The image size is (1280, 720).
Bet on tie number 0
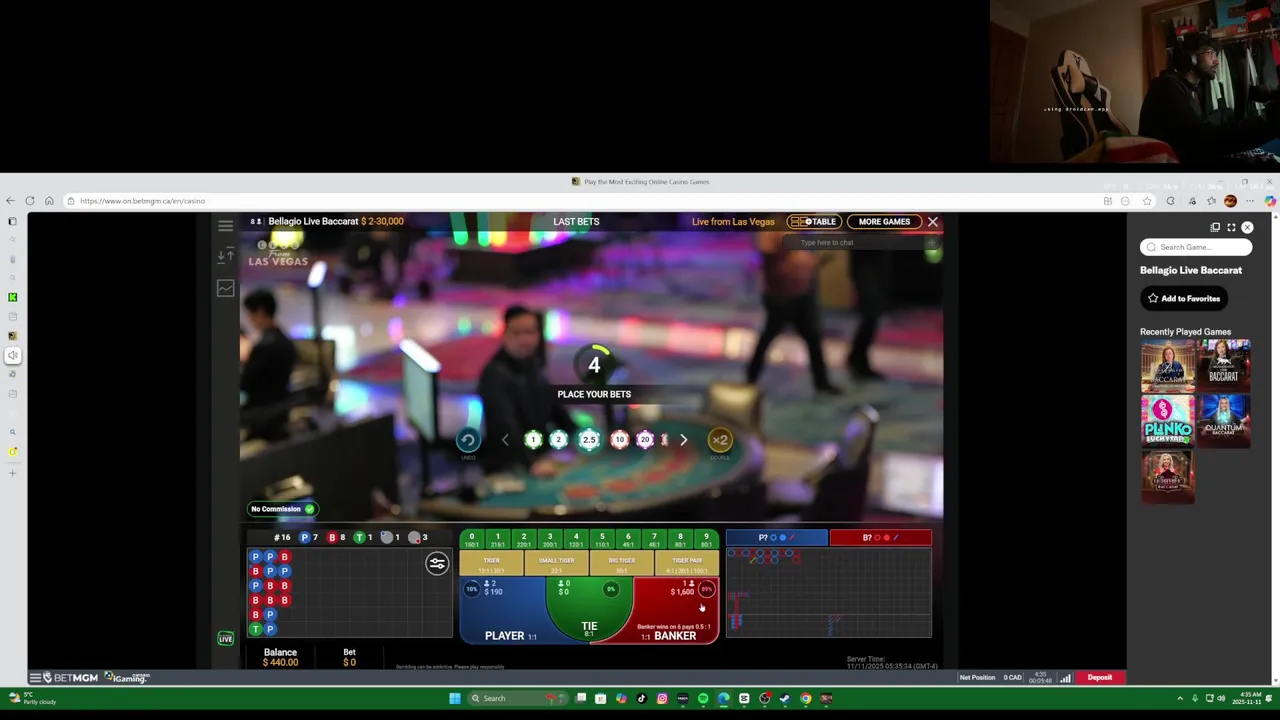coord(472,540)
